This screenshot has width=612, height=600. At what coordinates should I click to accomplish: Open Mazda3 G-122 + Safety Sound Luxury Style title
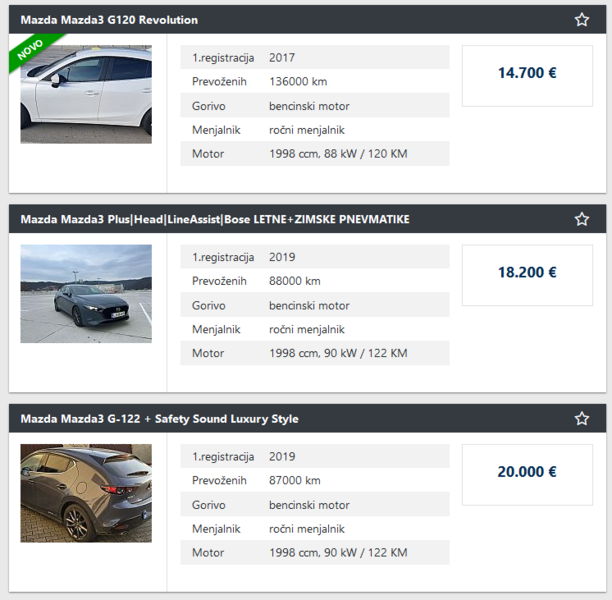pos(159,419)
